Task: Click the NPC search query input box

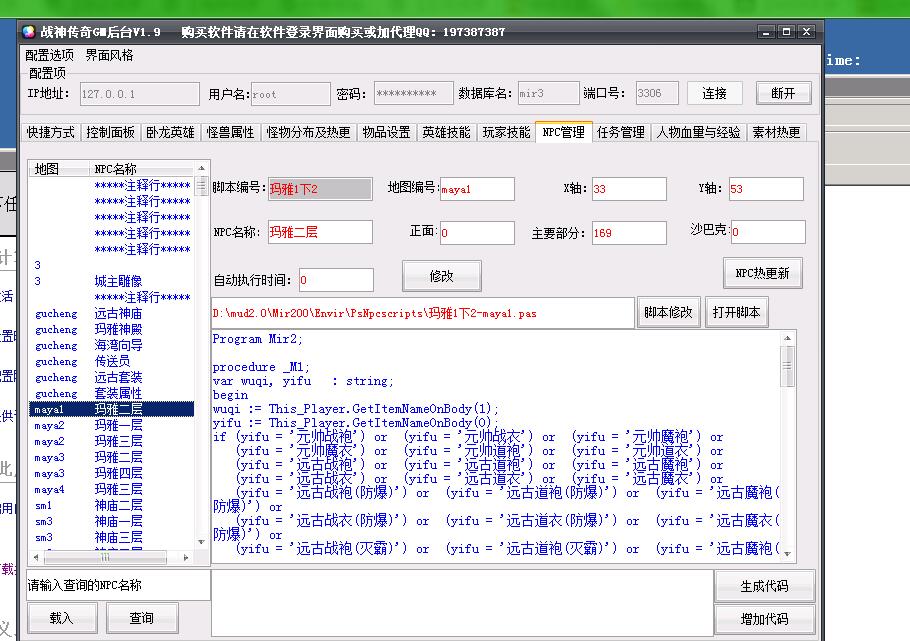Action: (118, 585)
